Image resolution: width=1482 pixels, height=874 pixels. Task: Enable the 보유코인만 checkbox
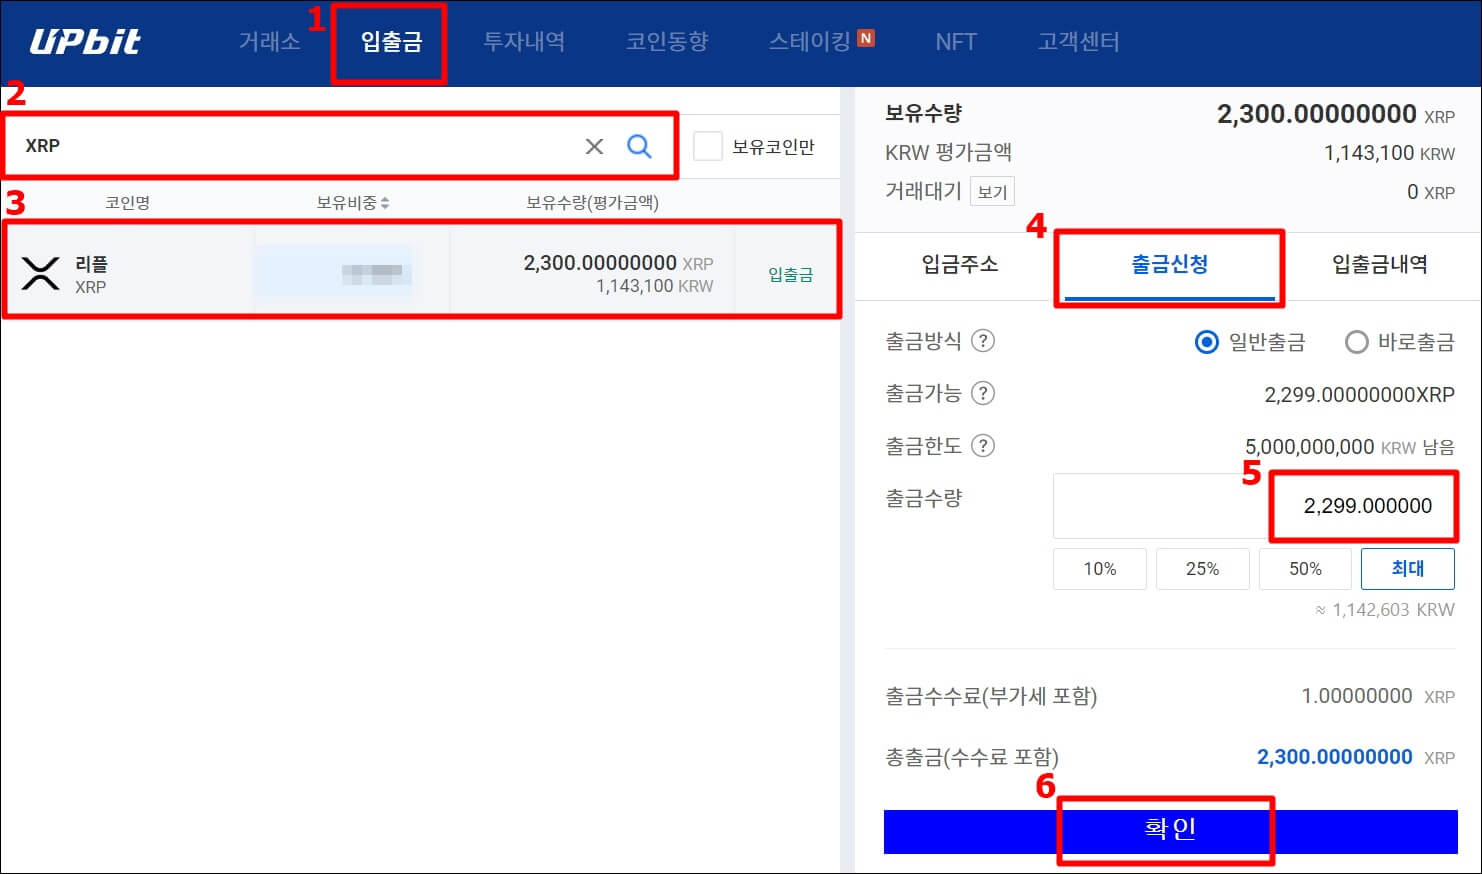point(708,145)
